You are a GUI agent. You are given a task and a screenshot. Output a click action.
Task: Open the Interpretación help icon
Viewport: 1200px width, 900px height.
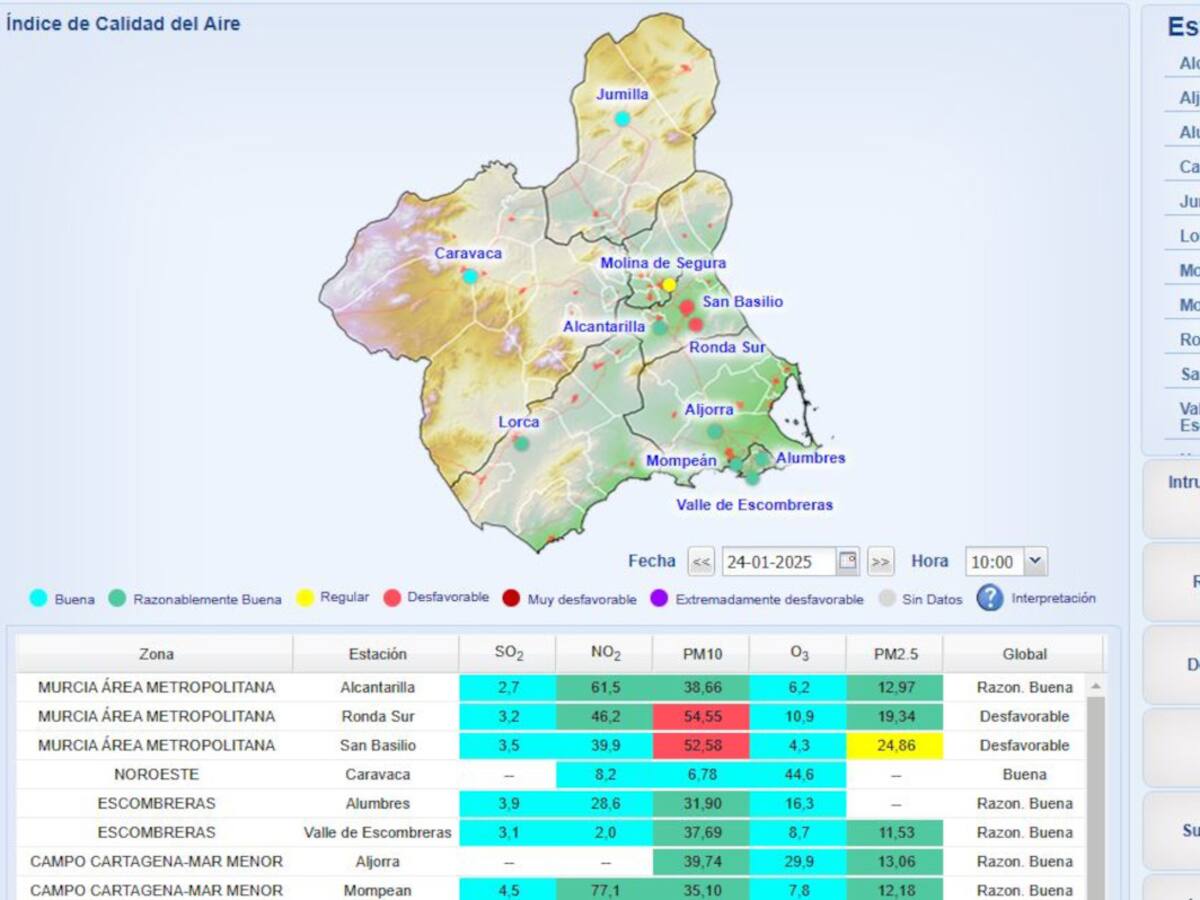[990, 598]
